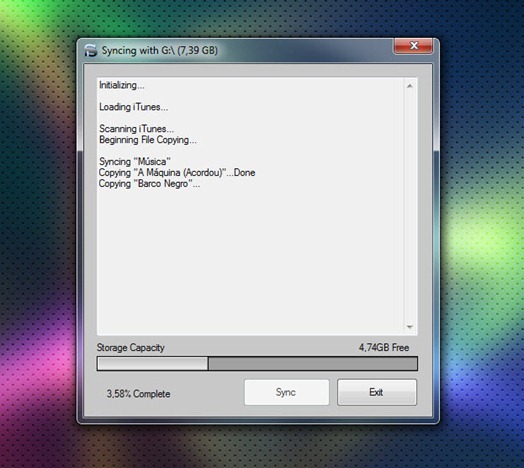
Task: Close the Syncing with G:\ window
Action: tap(414, 46)
